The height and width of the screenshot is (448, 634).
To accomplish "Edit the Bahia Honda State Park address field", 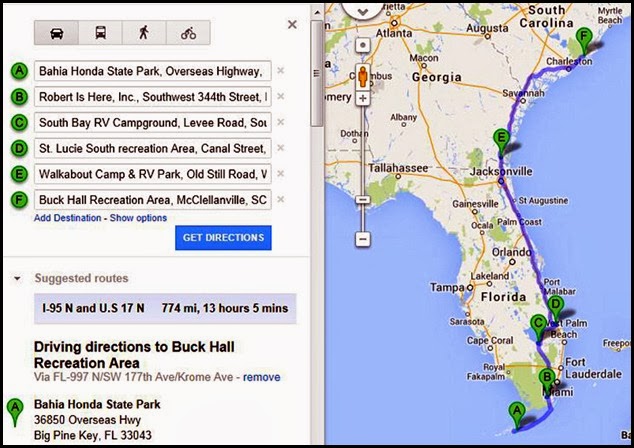I will [x=153, y=71].
